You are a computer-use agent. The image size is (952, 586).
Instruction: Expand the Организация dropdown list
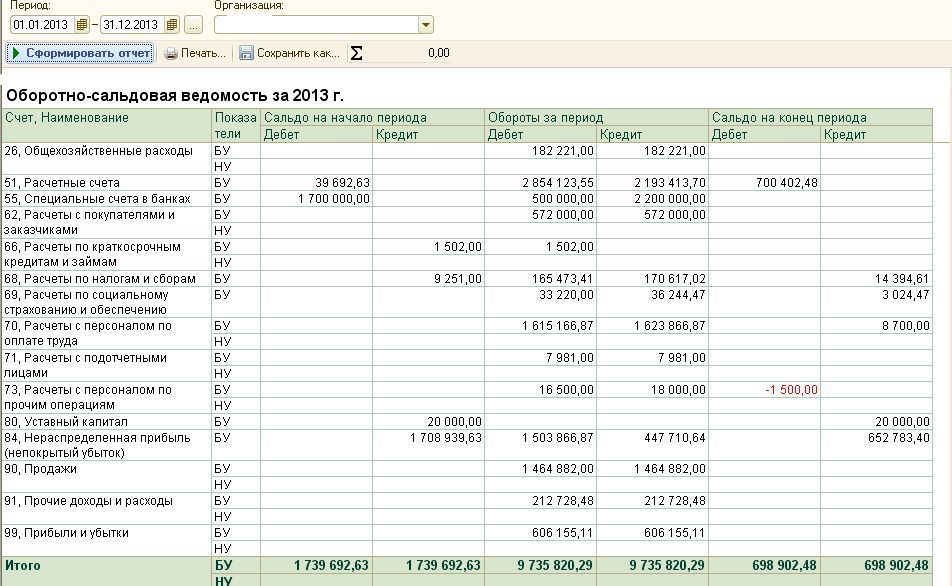pyautogui.click(x=426, y=25)
